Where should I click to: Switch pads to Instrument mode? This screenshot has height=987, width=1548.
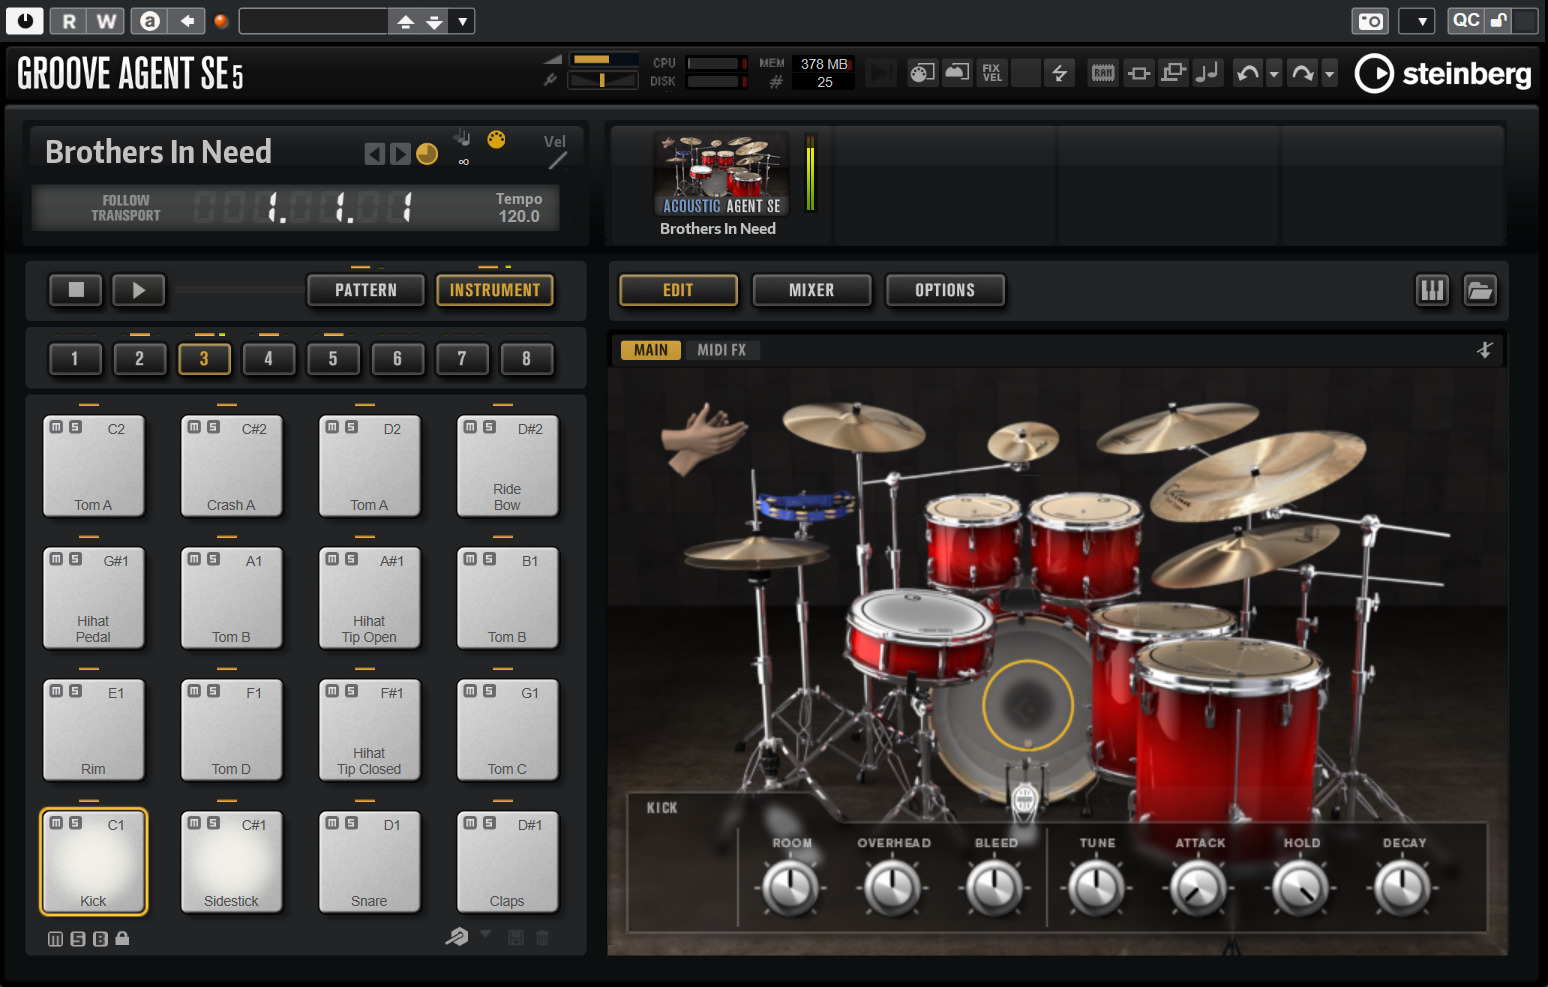coord(495,290)
